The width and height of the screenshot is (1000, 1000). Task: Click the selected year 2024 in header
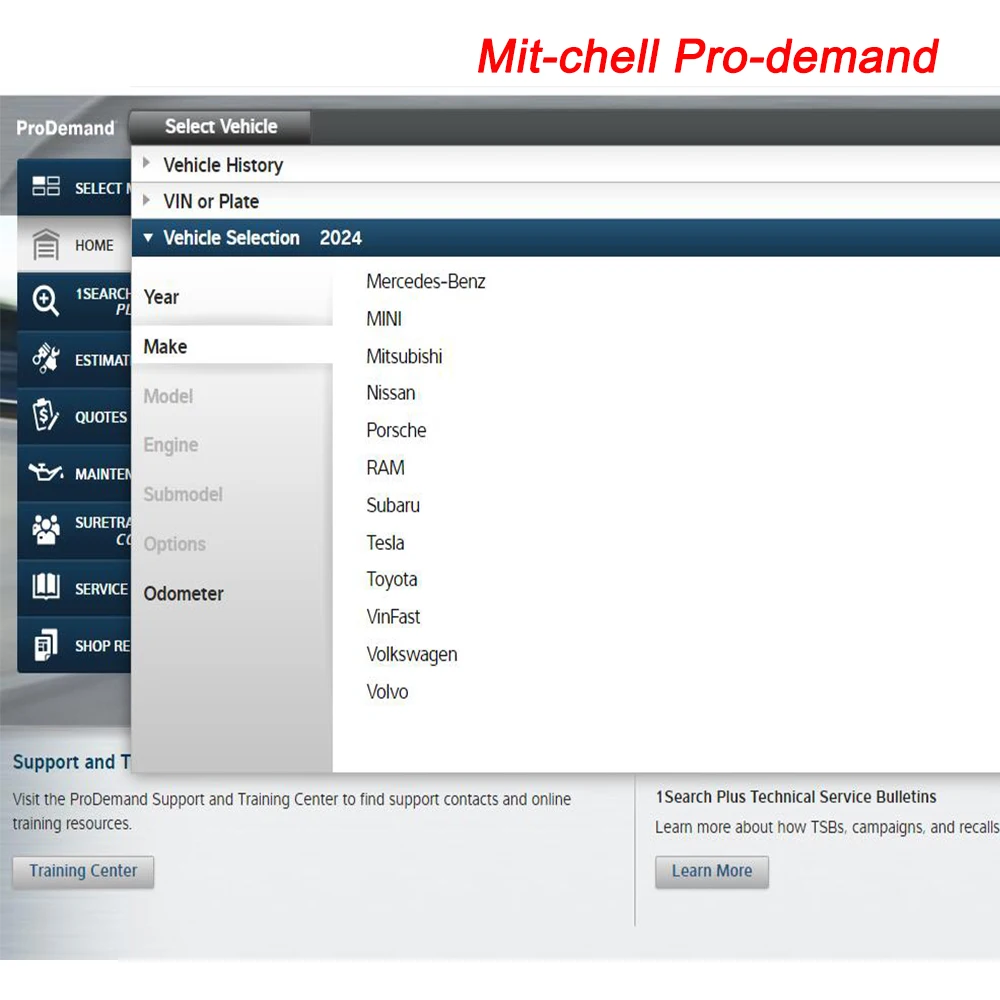[x=341, y=238]
